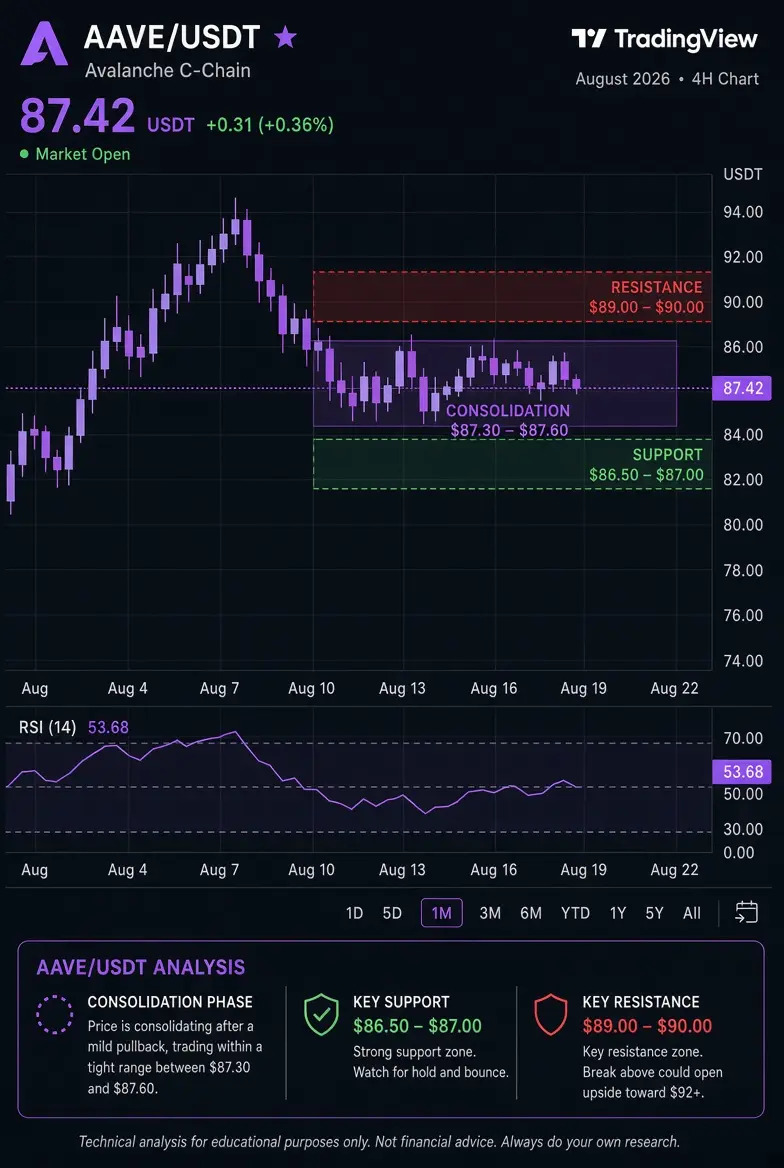Click the red shield Key Resistance icon
The image size is (784, 1168).
[x=551, y=1015]
